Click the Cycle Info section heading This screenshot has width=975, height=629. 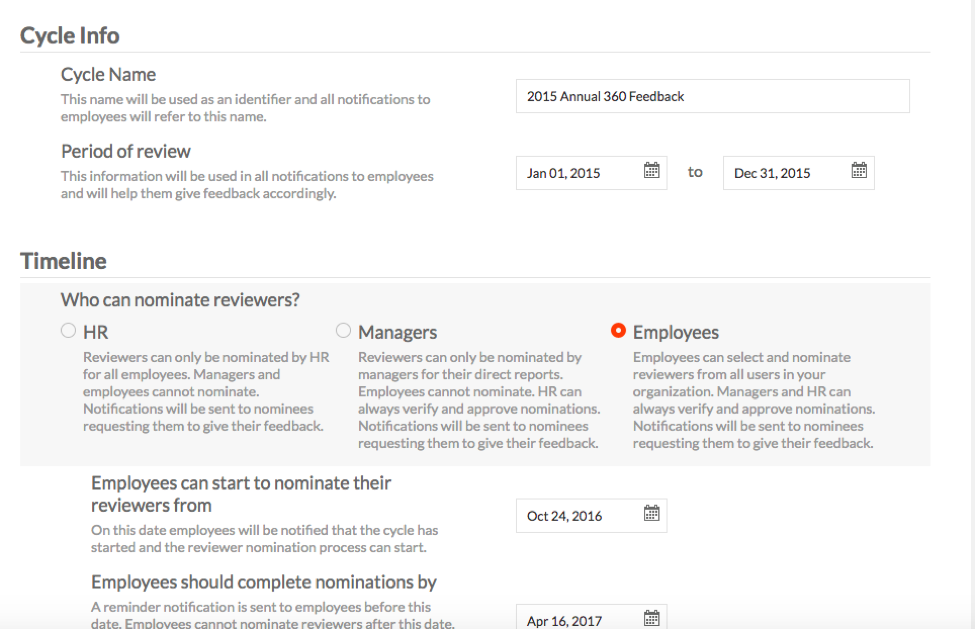(x=70, y=35)
